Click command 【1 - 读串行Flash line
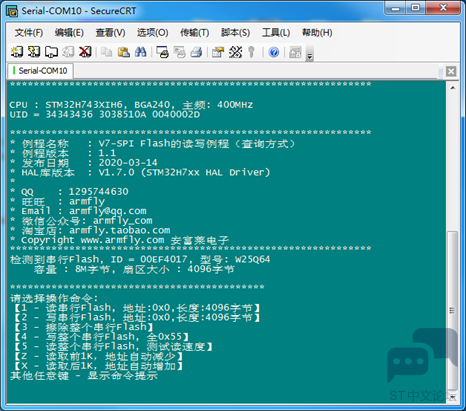 [x=136, y=308]
